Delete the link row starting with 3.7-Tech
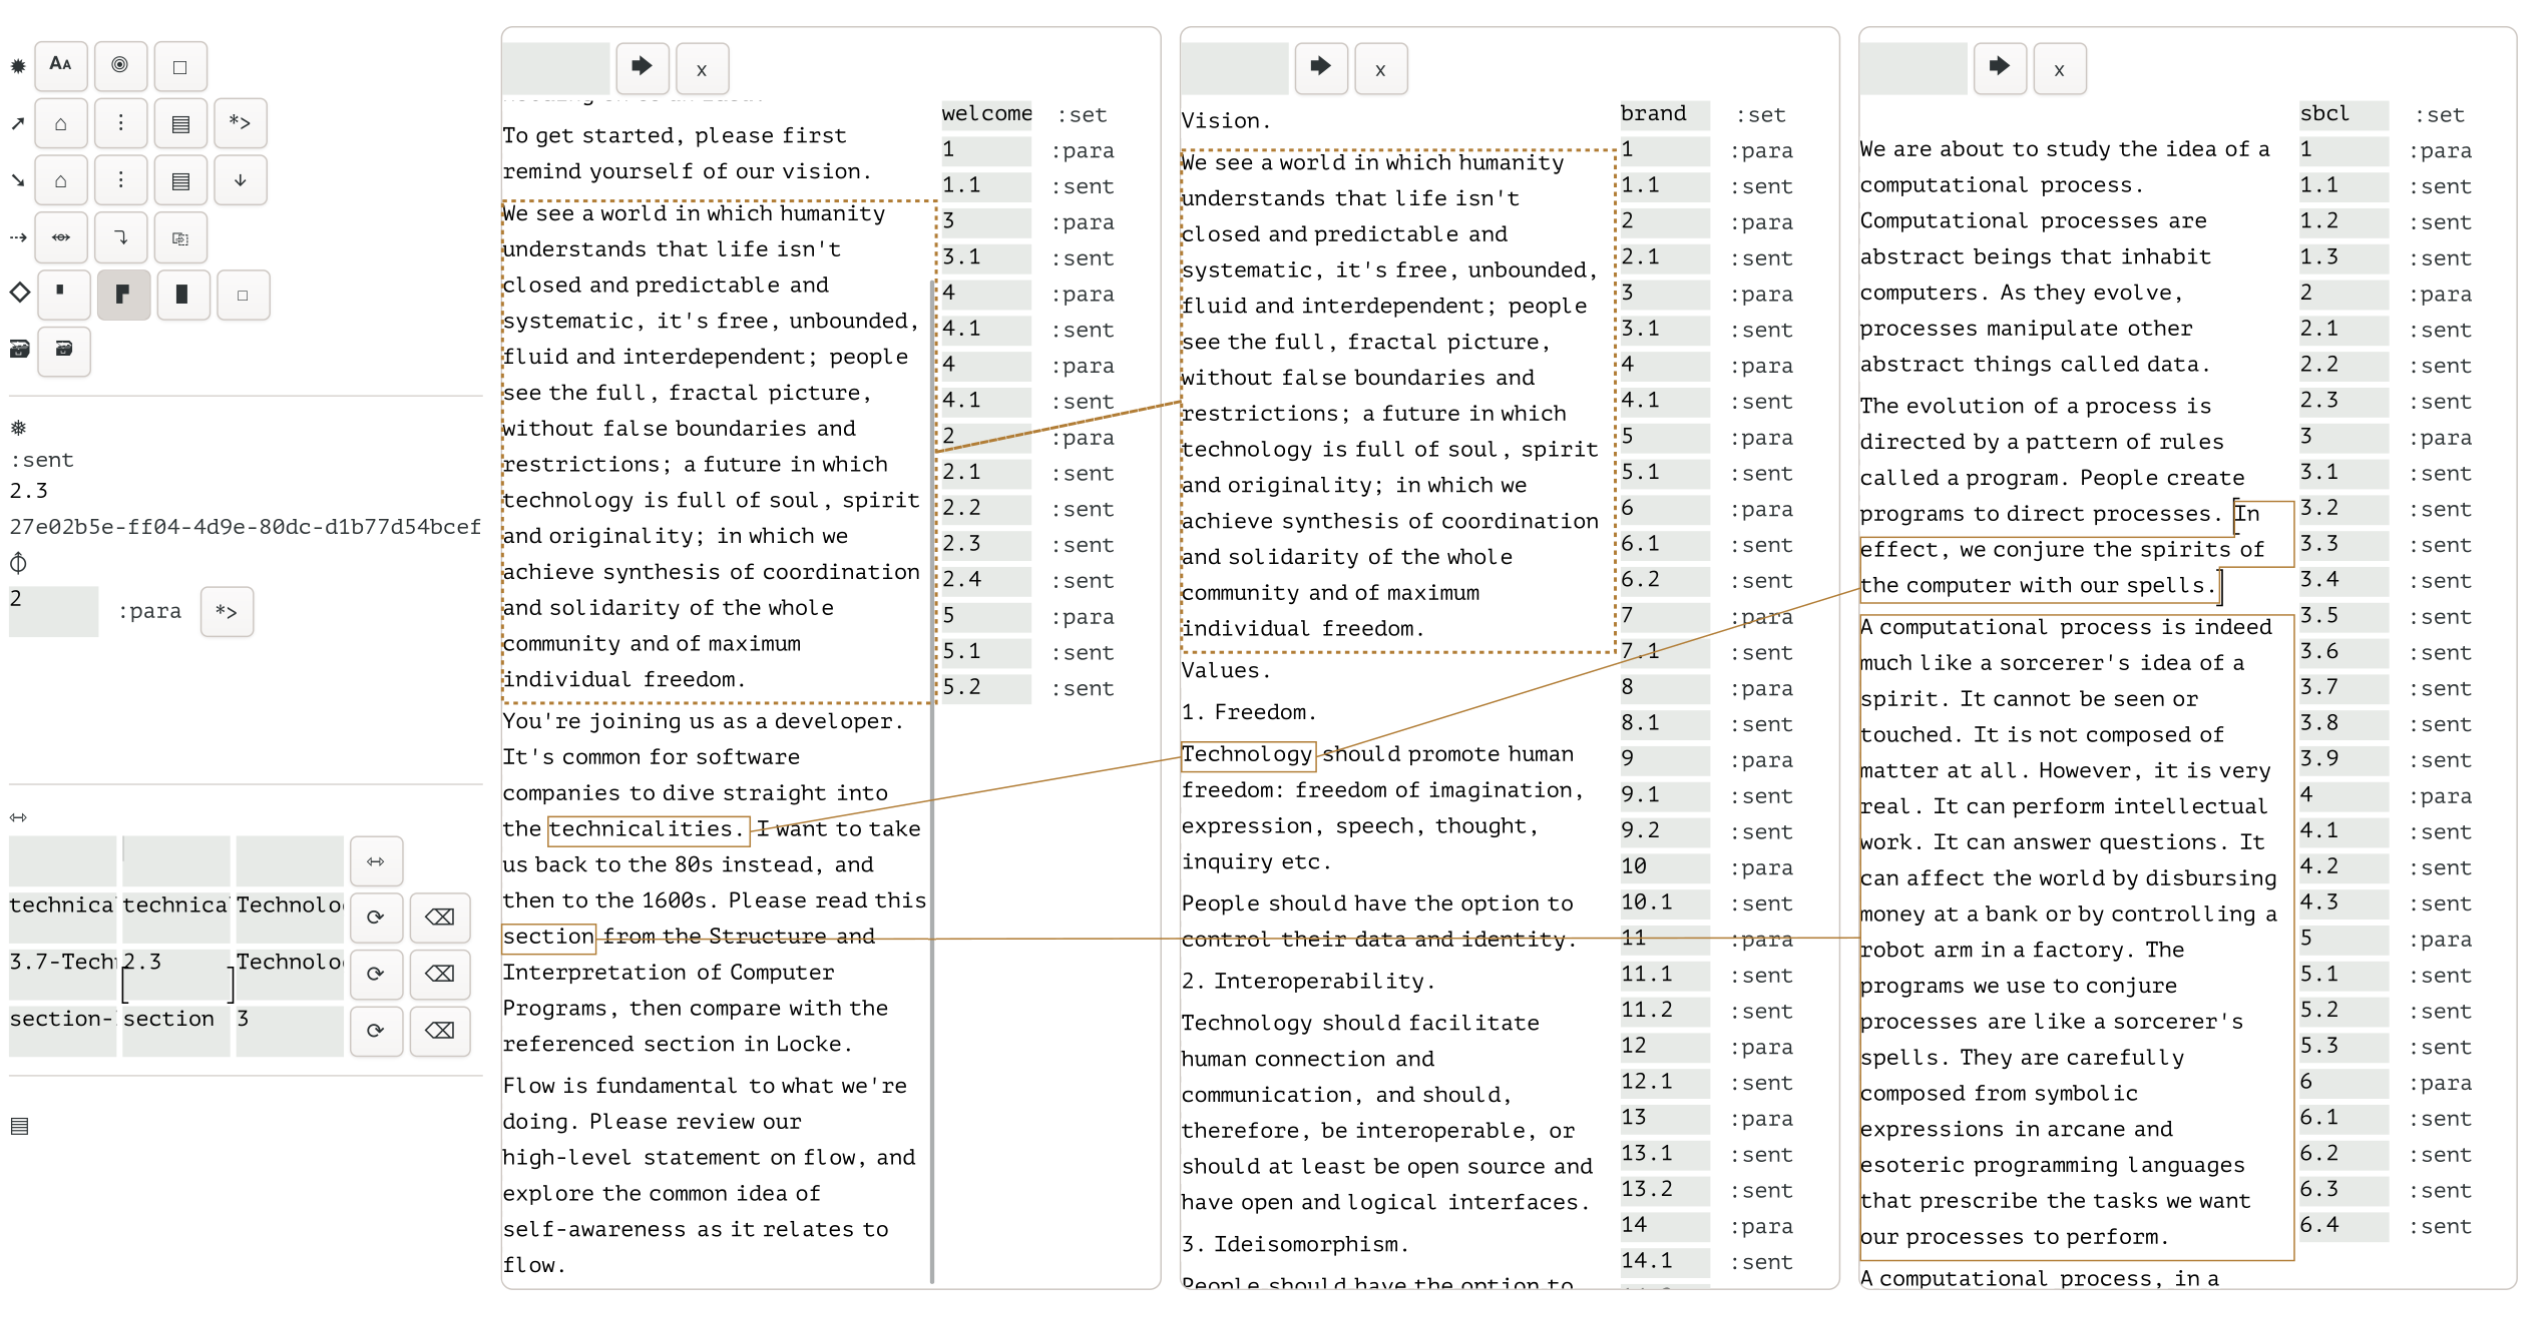 [439, 976]
